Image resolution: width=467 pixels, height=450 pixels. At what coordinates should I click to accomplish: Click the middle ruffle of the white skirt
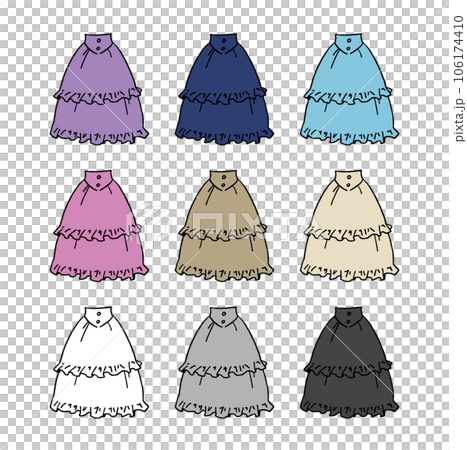click(x=98, y=368)
